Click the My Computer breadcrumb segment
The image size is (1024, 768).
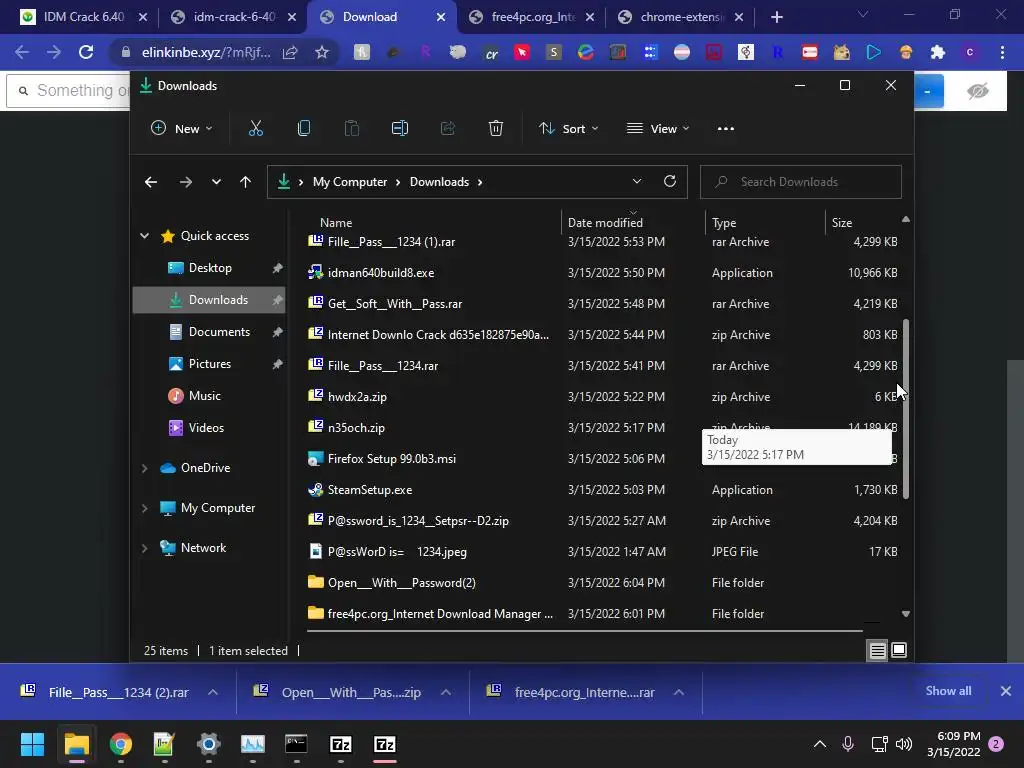tap(349, 182)
